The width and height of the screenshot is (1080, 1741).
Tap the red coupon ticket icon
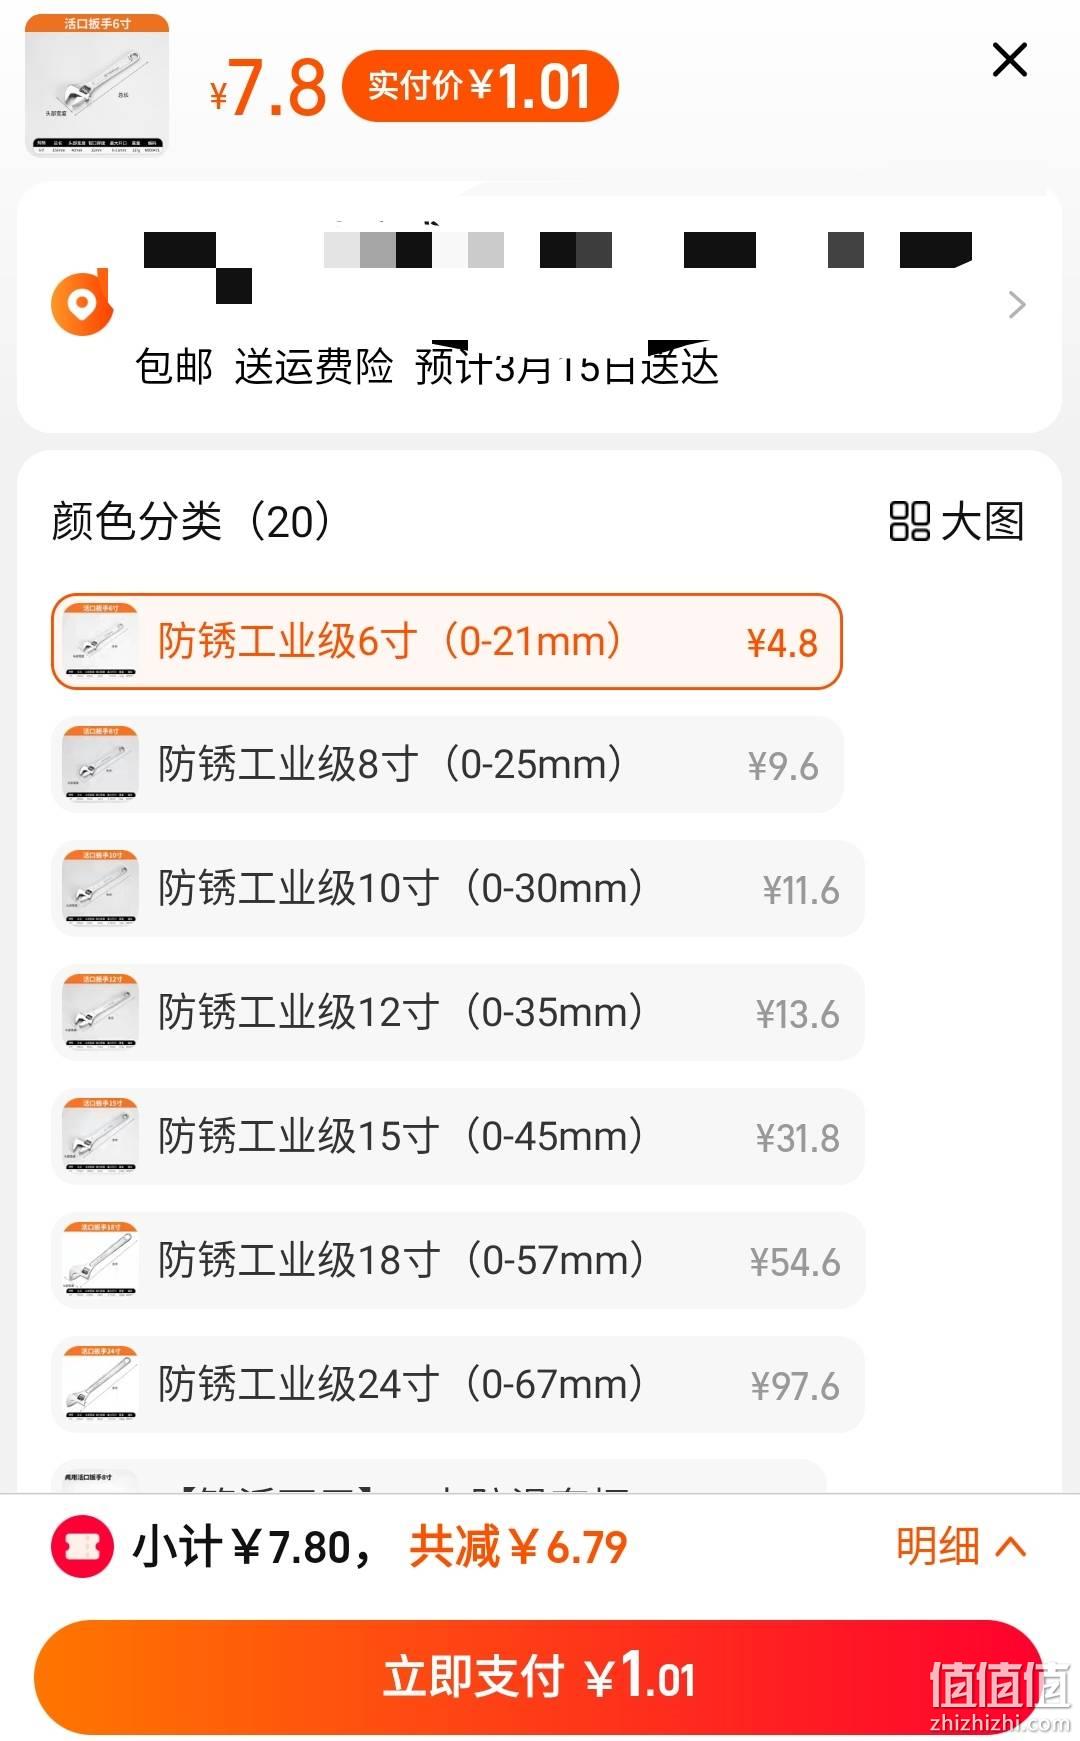coord(82,1547)
